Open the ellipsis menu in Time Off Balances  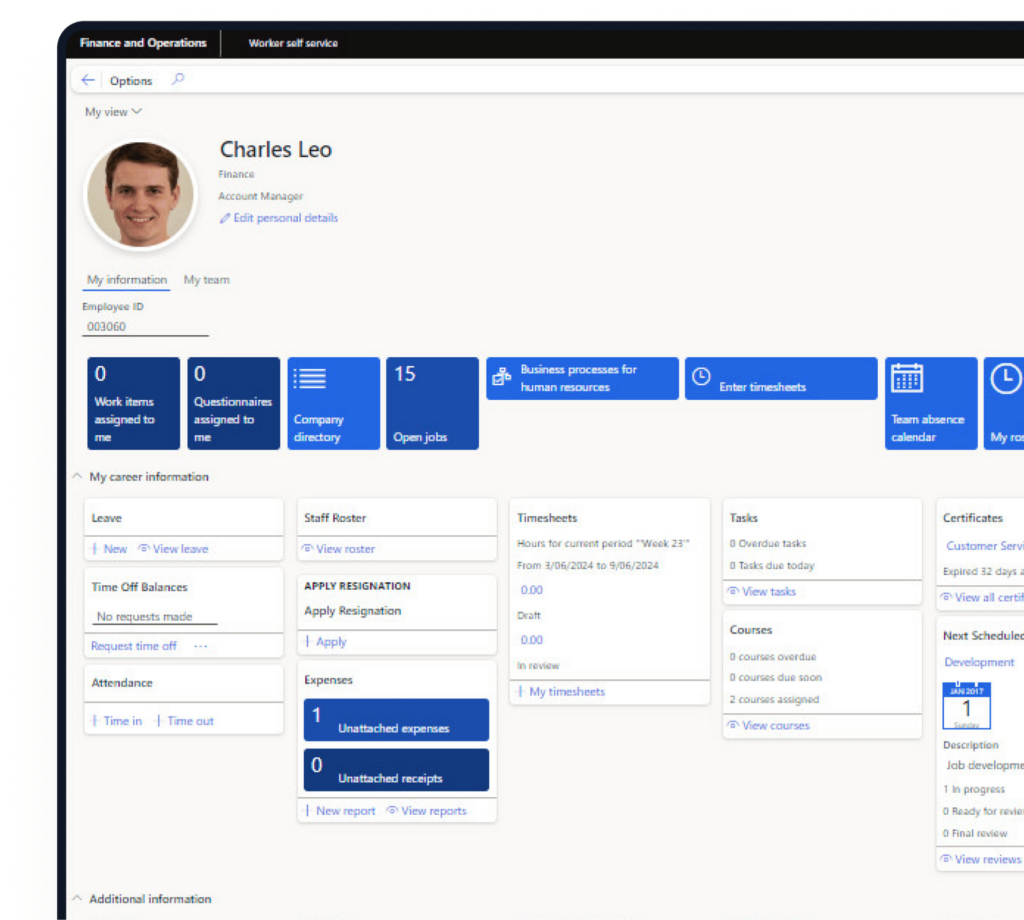pyautogui.click(x=200, y=646)
